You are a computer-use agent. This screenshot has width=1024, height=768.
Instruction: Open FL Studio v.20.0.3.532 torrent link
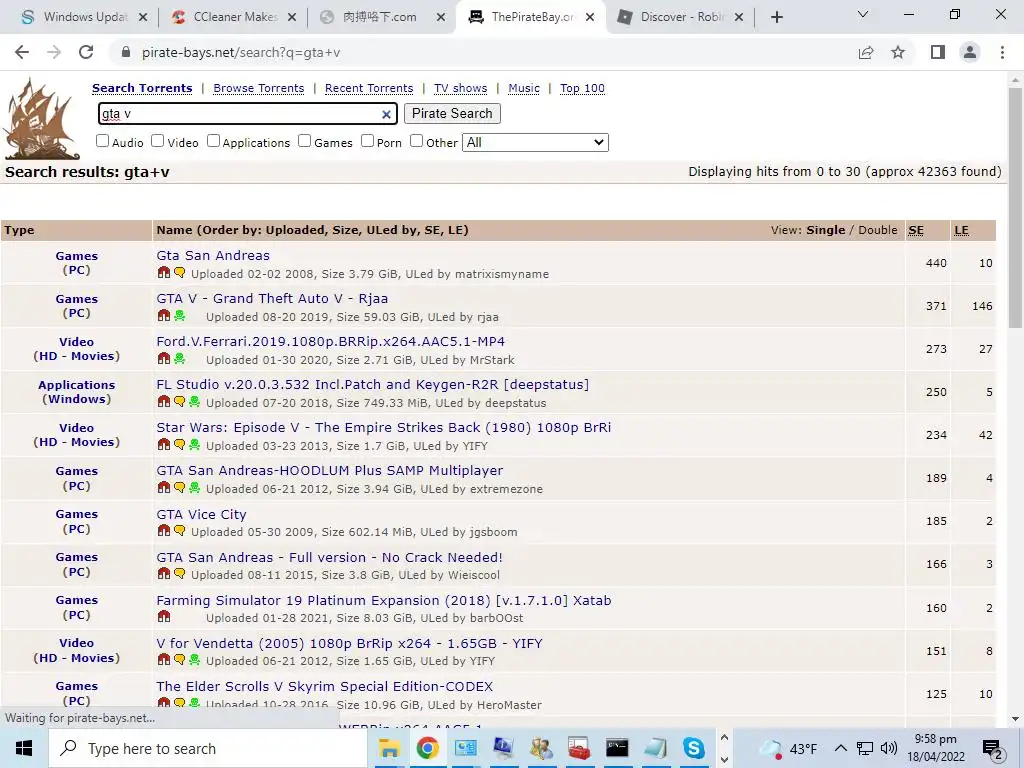(x=372, y=385)
